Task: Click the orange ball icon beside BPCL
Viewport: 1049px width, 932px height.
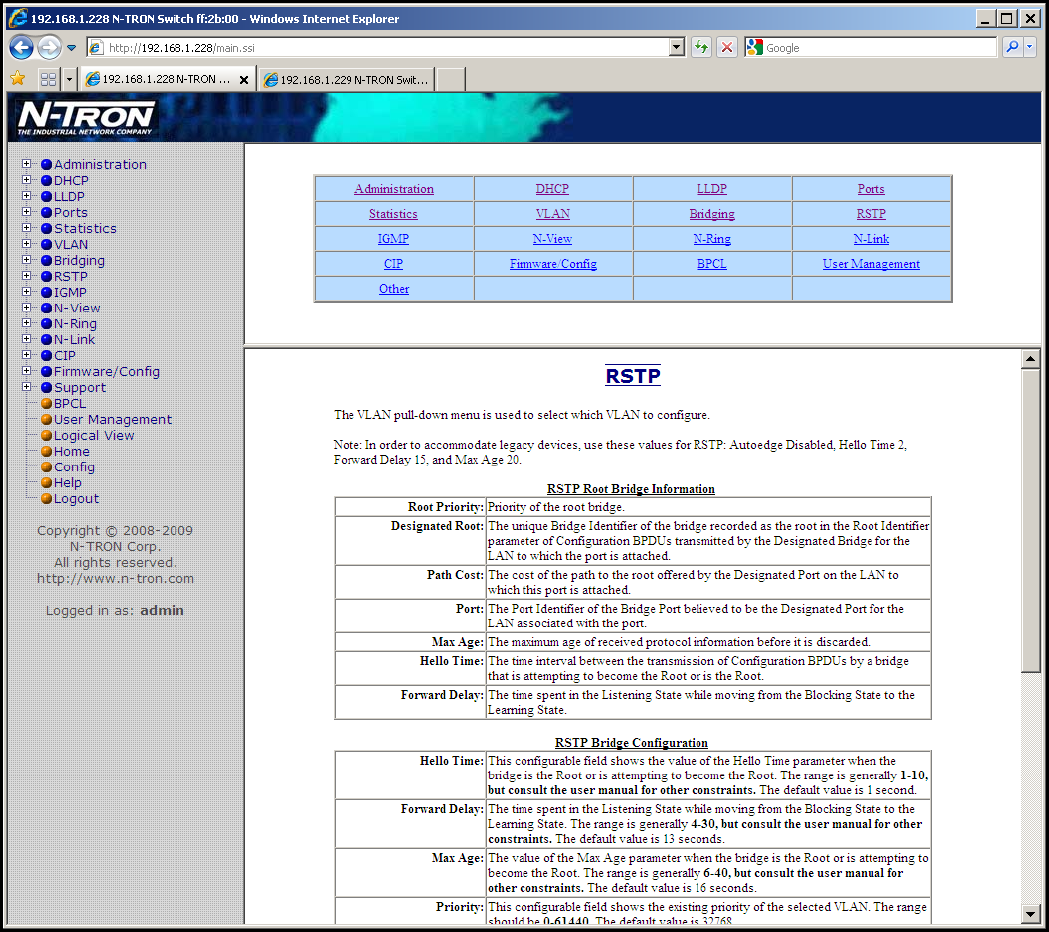Action: [46, 404]
